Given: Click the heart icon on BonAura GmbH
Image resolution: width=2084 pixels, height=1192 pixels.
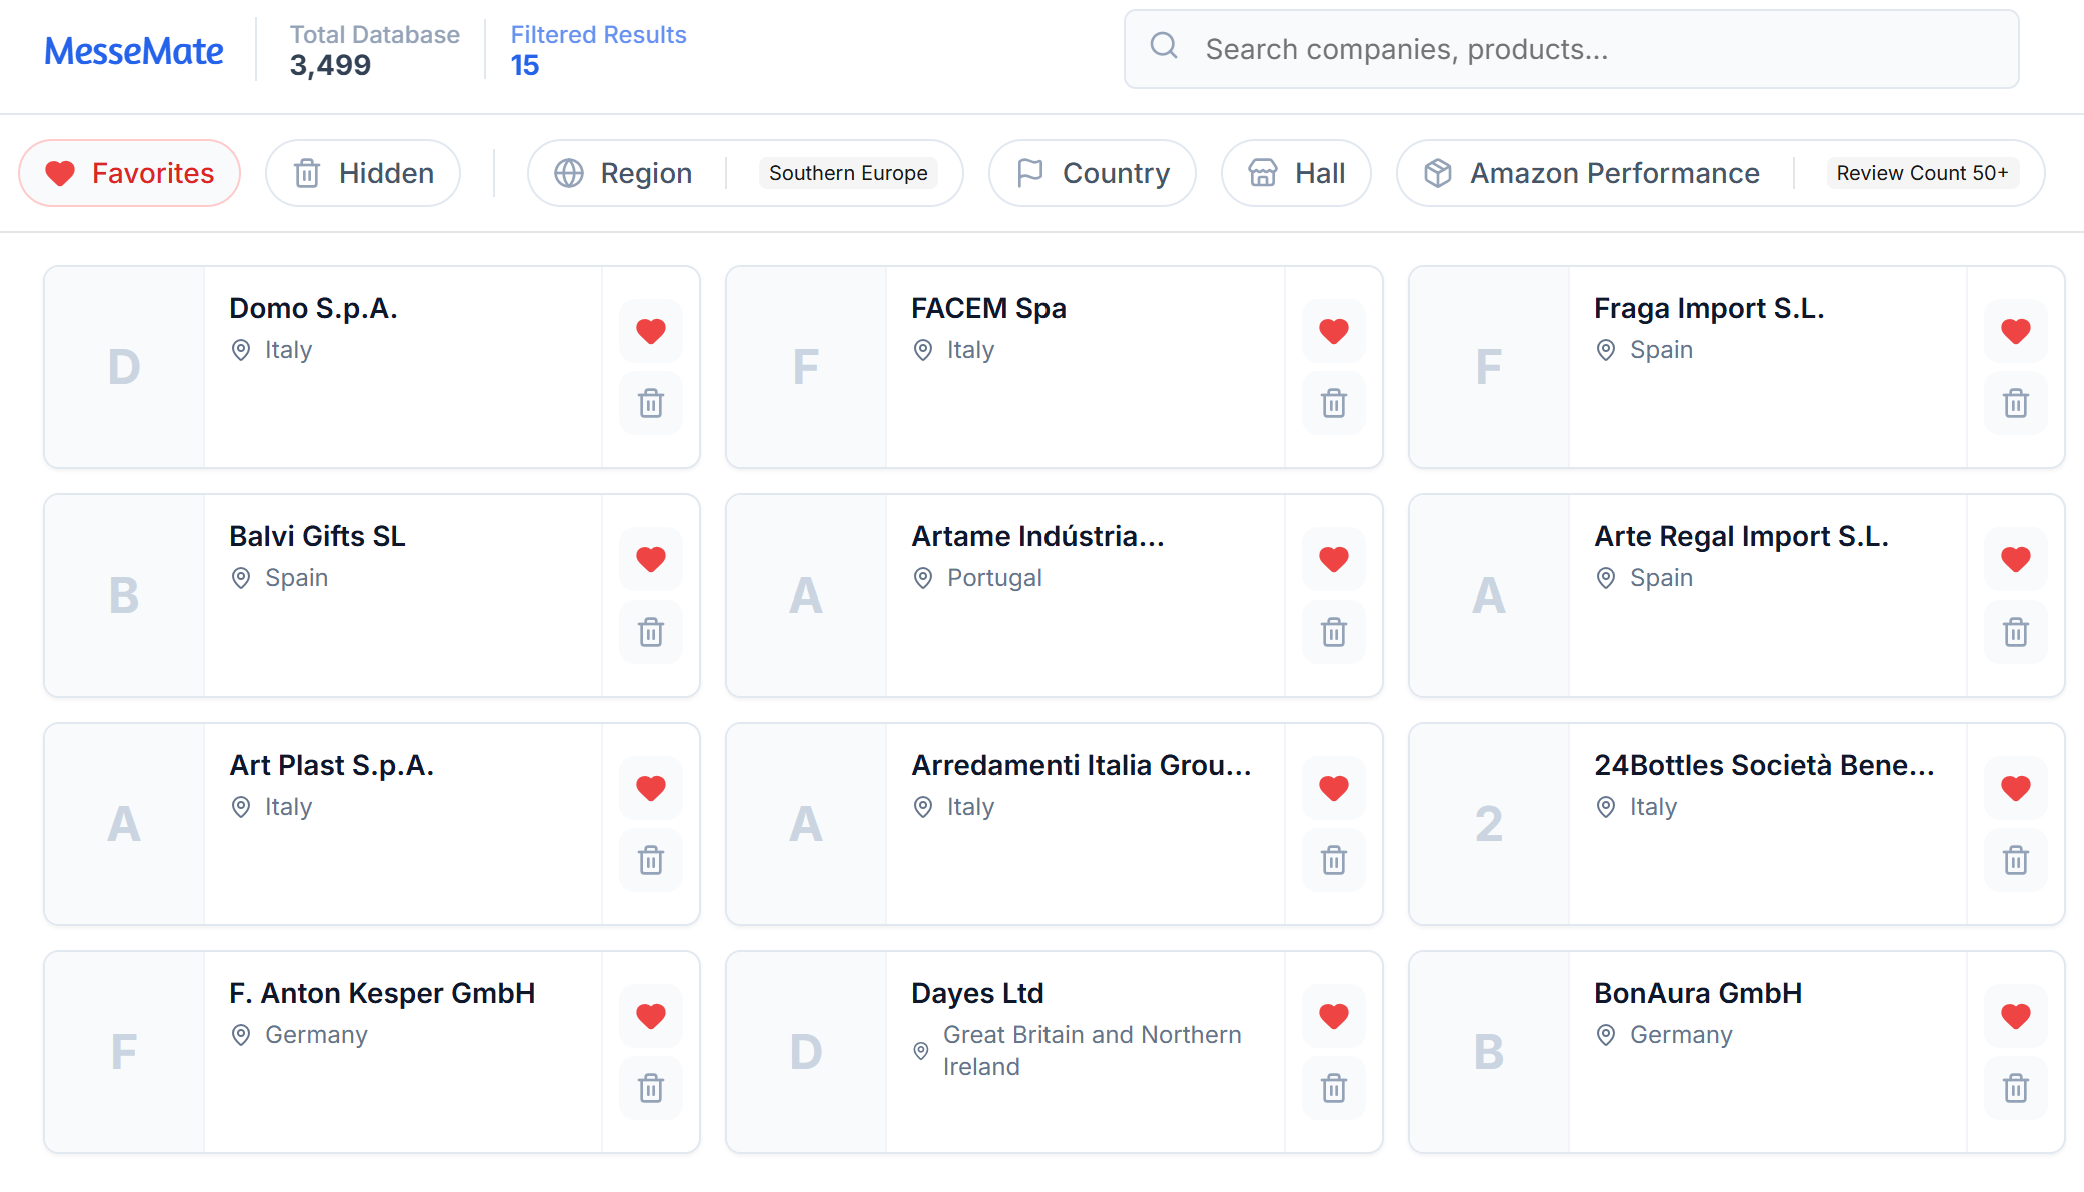Looking at the screenshot, I should click(2015, 1015).
